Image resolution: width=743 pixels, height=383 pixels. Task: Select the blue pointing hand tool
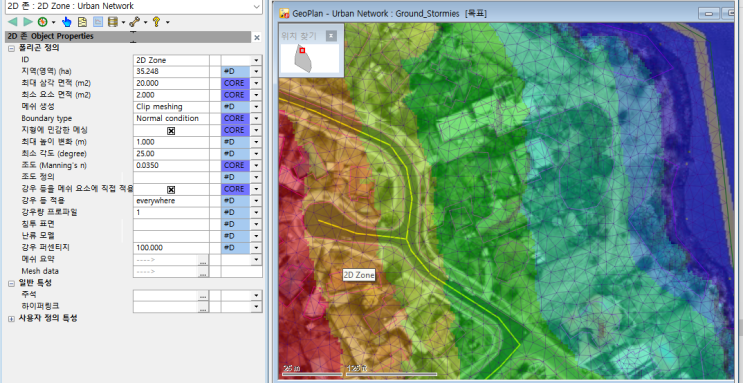point(67,22)
